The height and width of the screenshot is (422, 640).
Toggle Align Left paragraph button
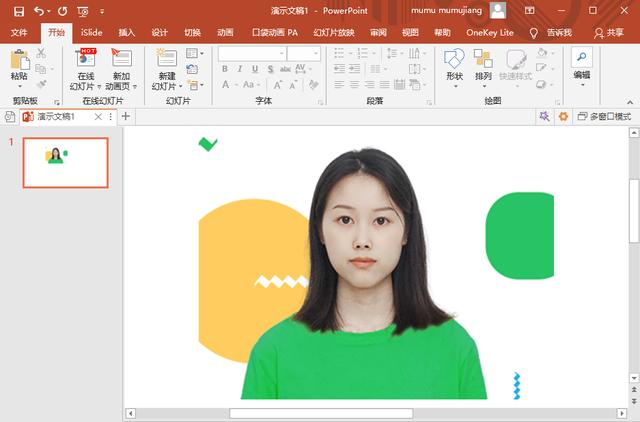coord(339,84)
